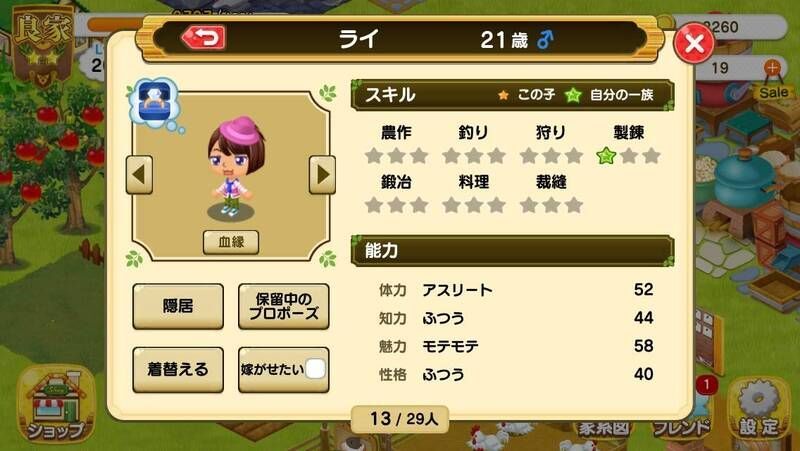Tap the orange plus add currency icon
The height and width of the screenshot is (451, 800).
(x=772, y=67)
